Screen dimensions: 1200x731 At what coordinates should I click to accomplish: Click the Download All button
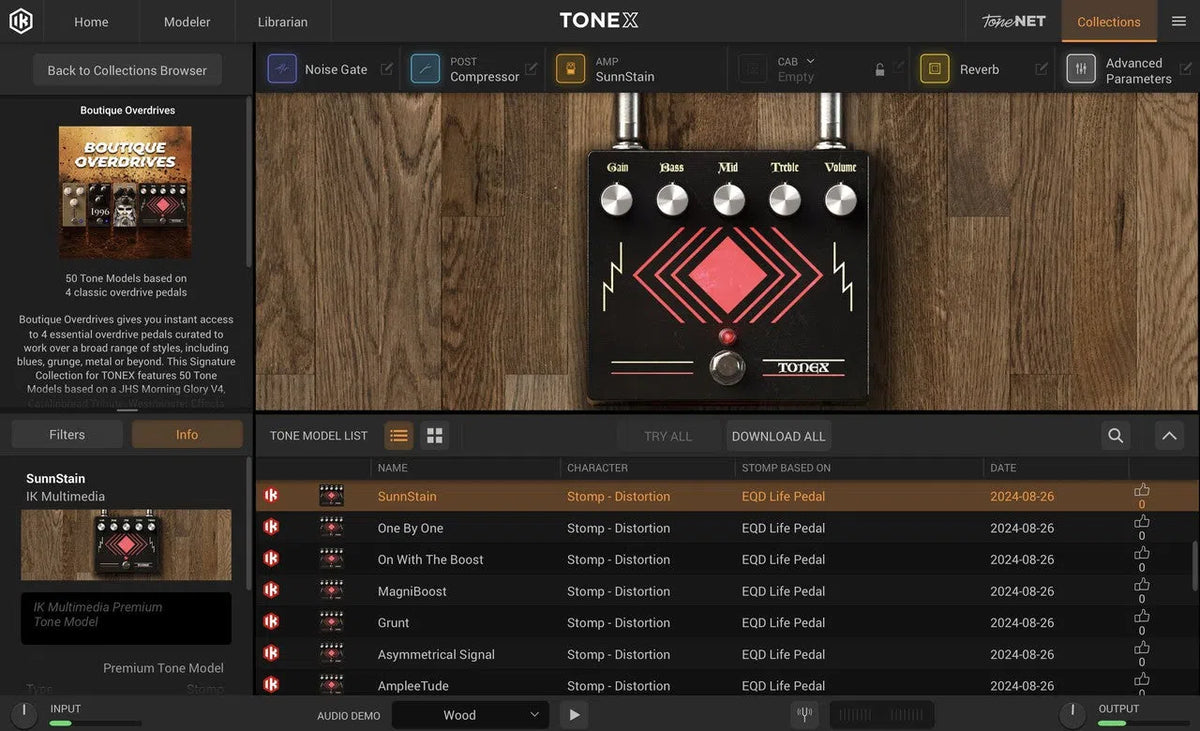(x=778, y=436)
